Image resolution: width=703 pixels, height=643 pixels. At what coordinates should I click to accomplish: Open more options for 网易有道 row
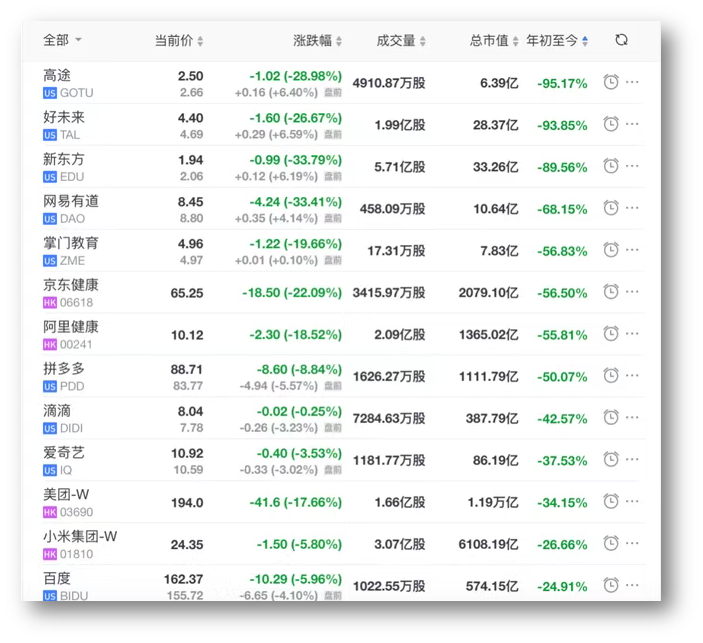(x=632, y=208)
